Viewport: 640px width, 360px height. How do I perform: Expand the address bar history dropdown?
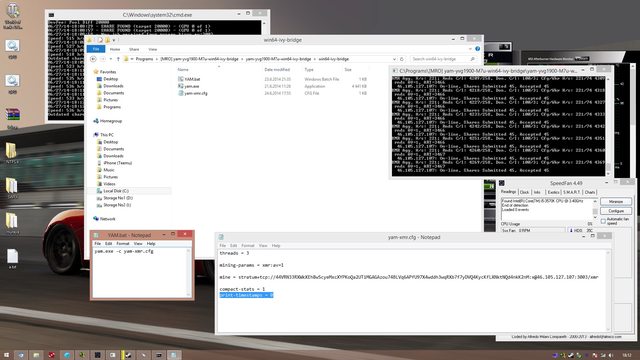coord(394,59)
